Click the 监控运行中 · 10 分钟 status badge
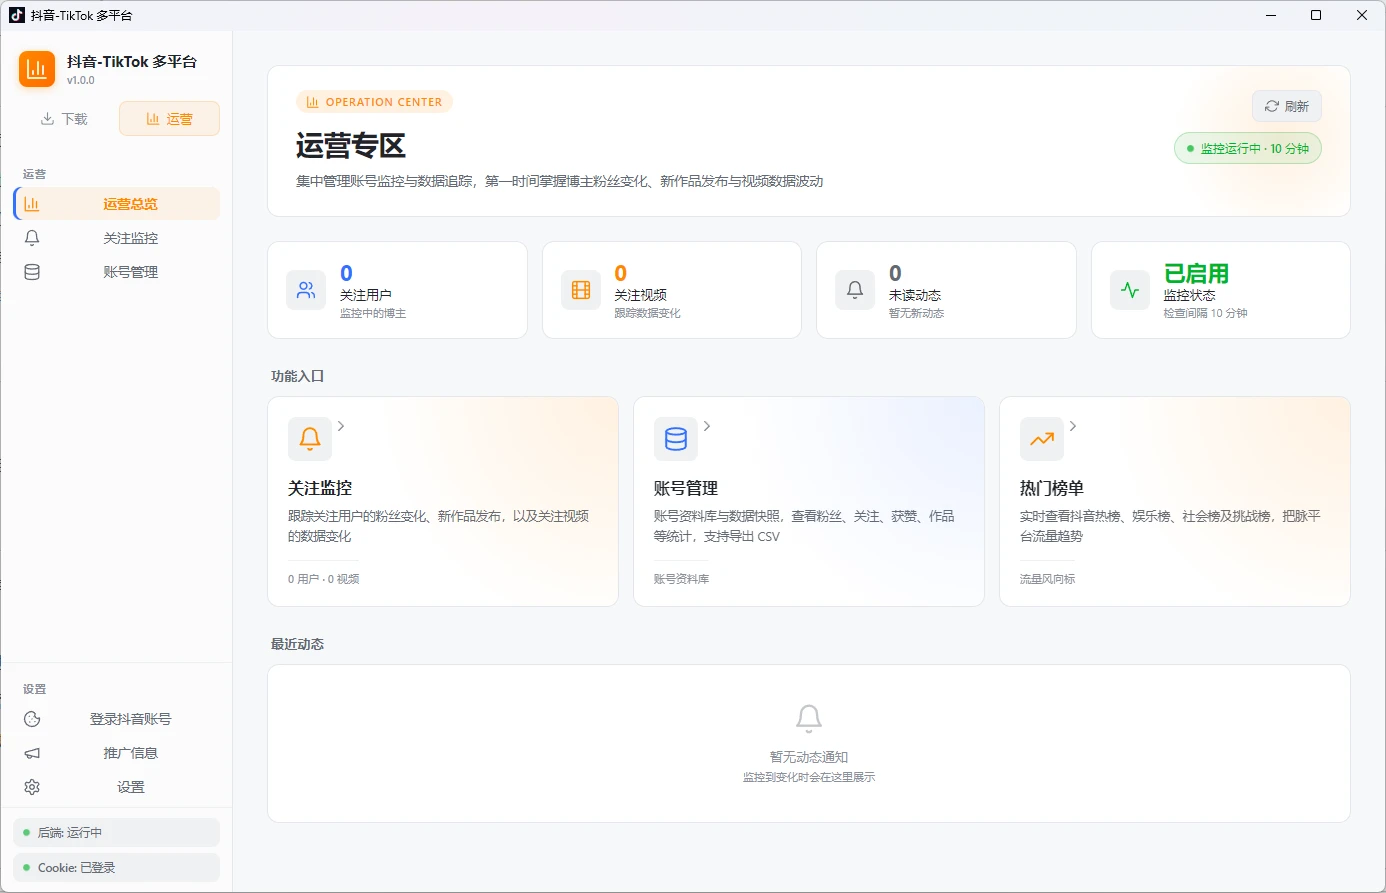1386x893 pixels. pos(1248,148)
